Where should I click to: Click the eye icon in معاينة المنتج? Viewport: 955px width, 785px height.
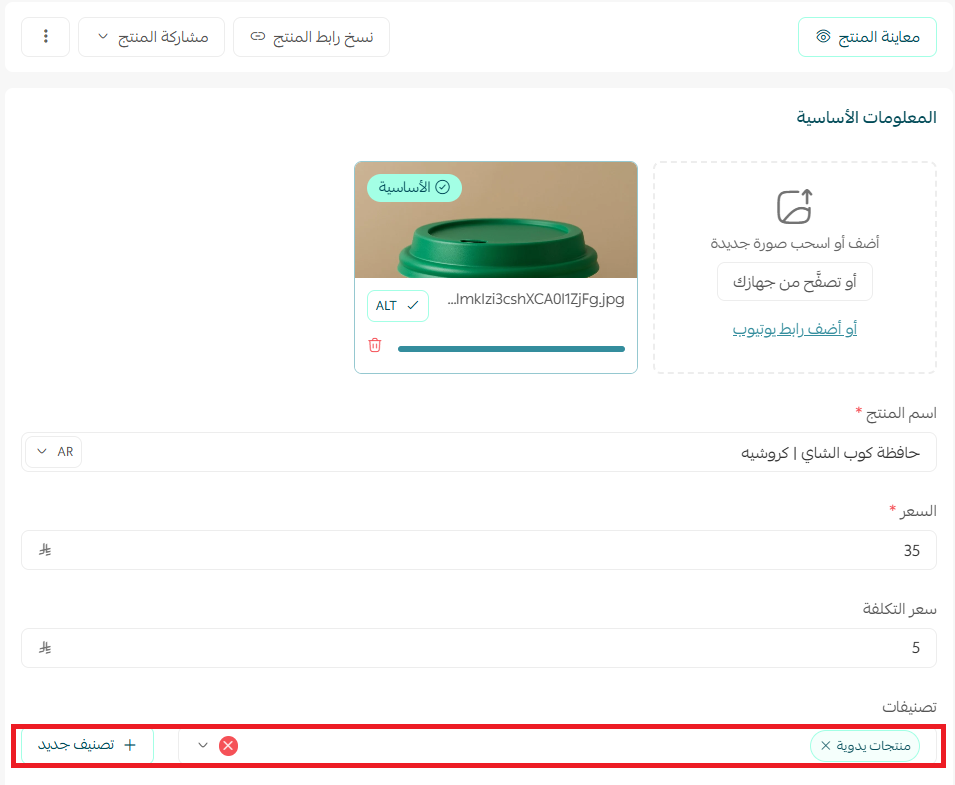click(823, 37)
